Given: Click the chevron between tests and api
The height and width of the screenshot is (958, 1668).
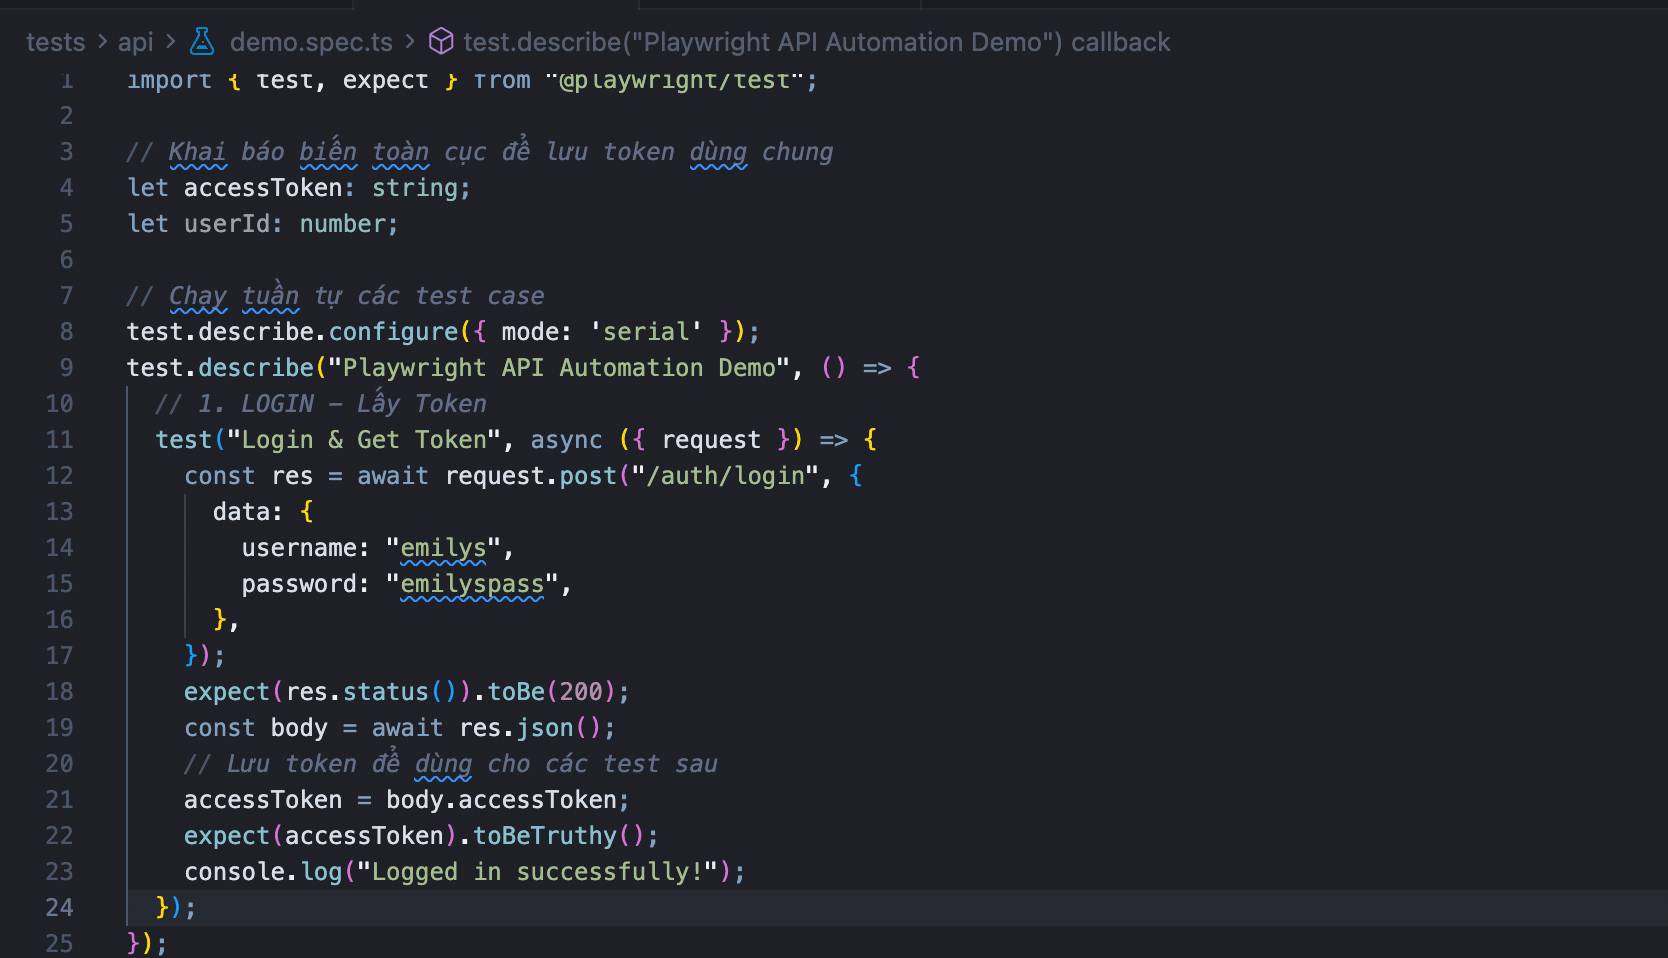Looking at the screenshot, I should pos(102,42).
